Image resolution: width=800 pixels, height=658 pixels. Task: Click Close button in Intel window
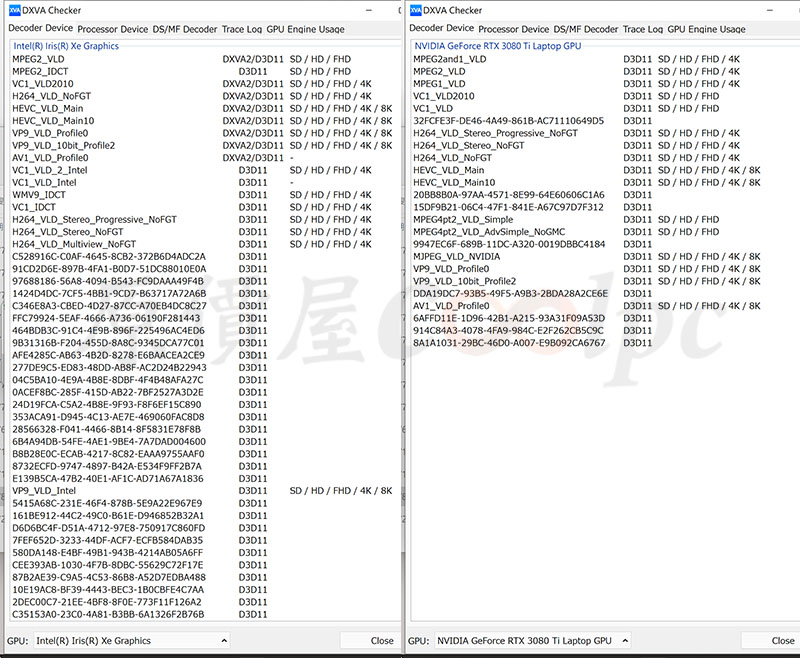point(371,641)
